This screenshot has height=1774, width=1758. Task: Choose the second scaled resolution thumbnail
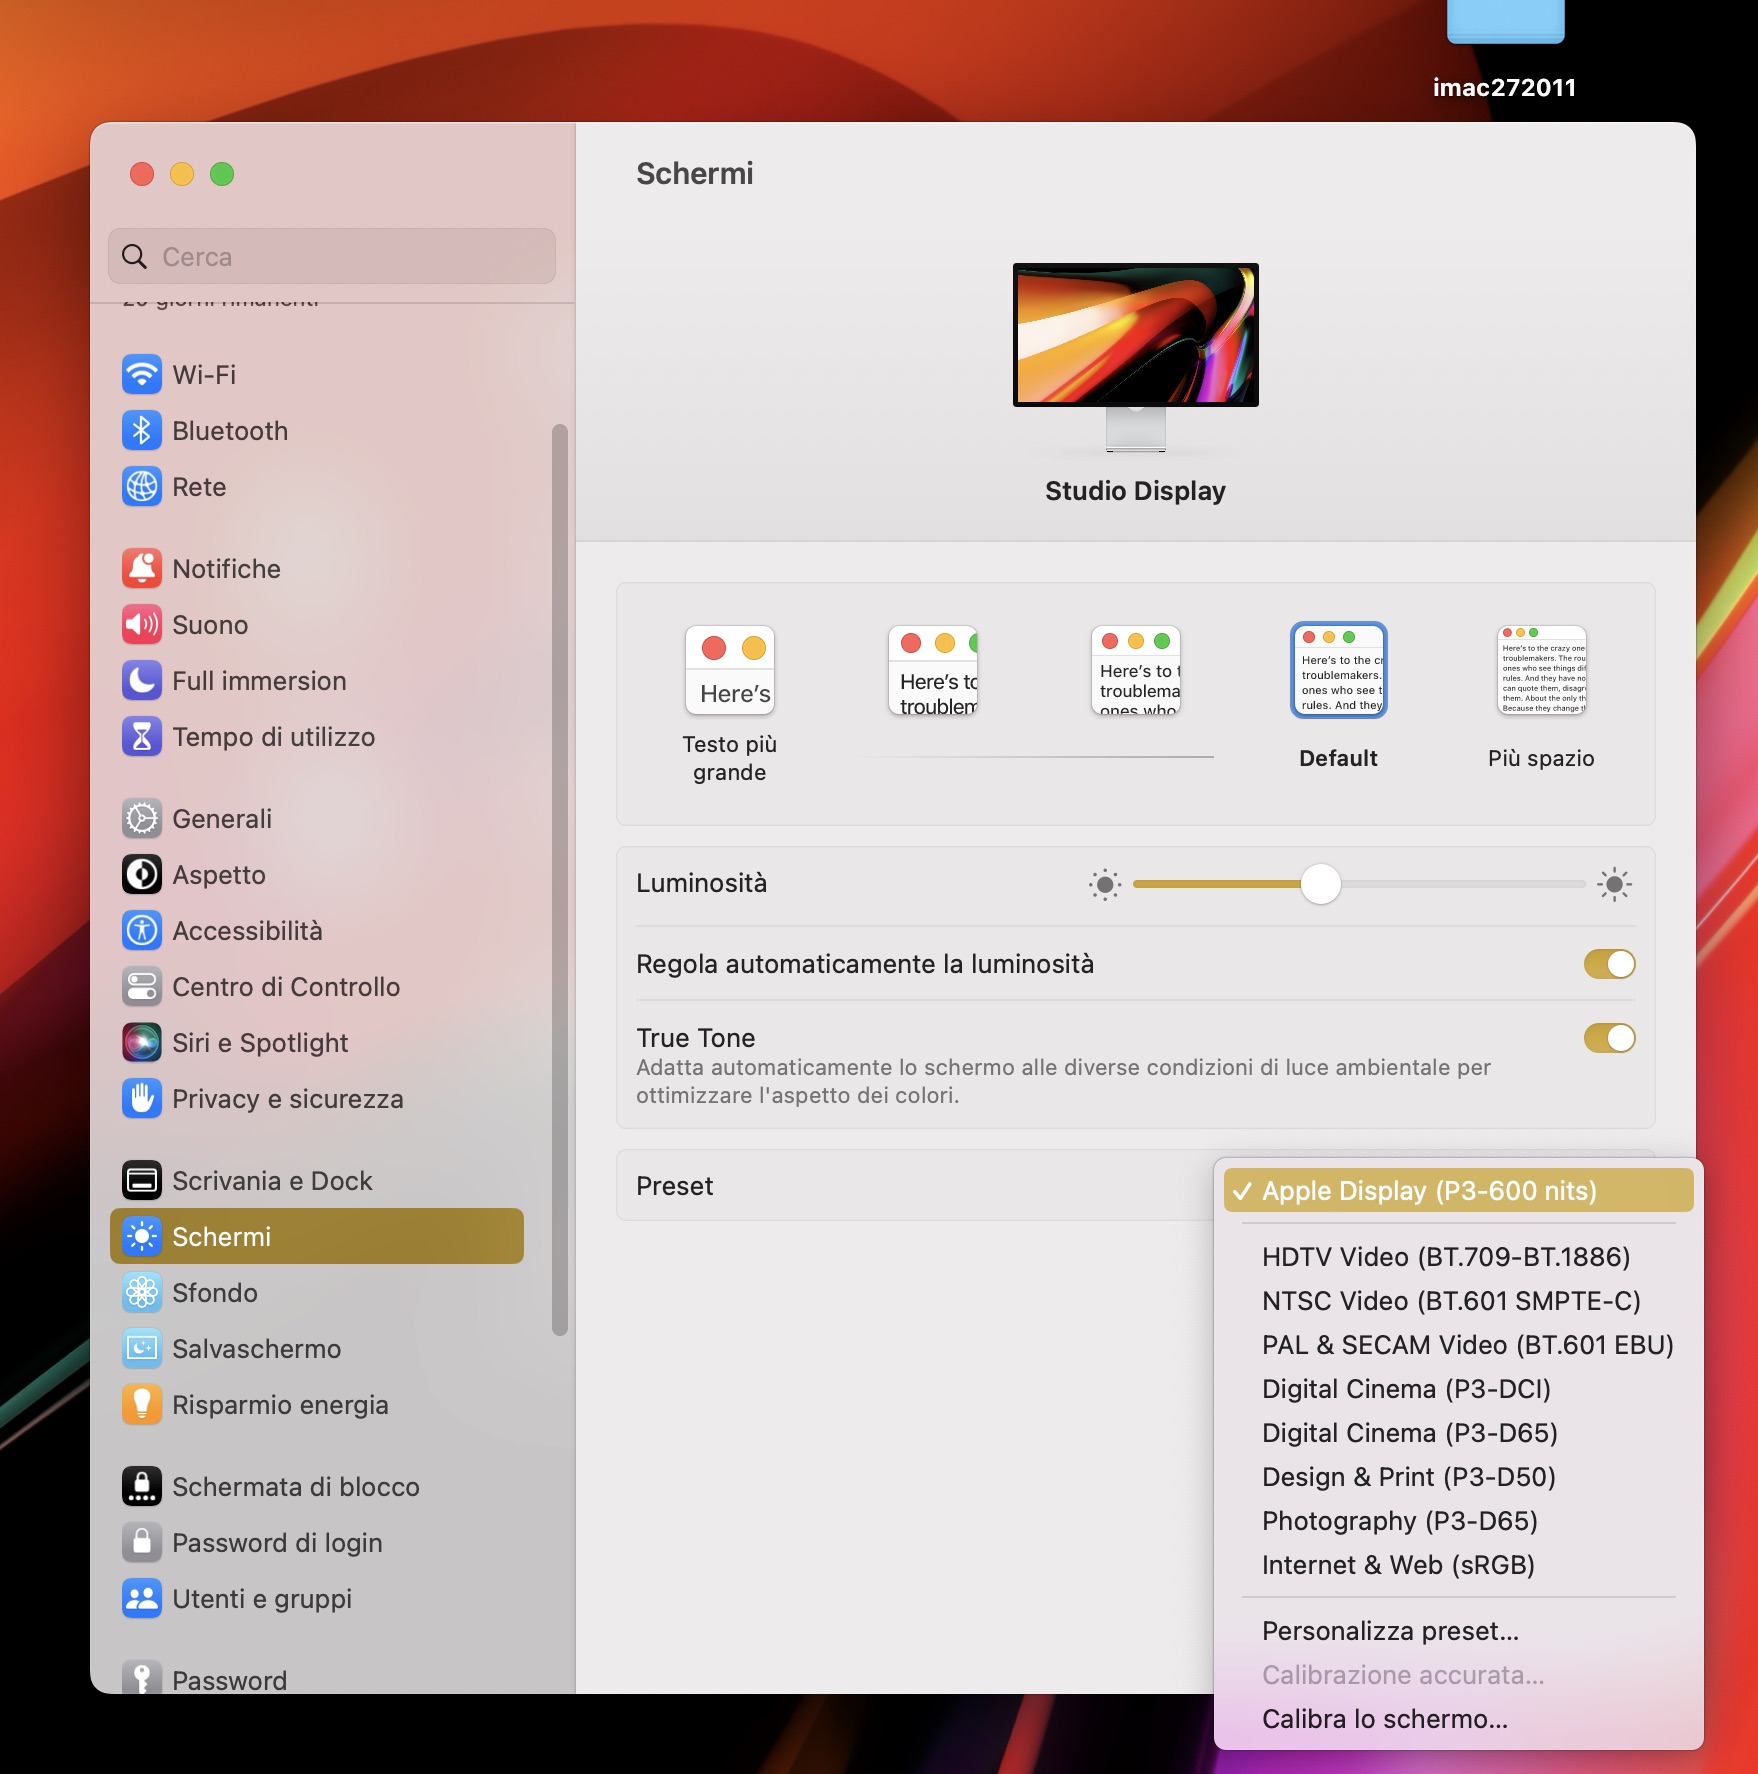pos(933,670)
